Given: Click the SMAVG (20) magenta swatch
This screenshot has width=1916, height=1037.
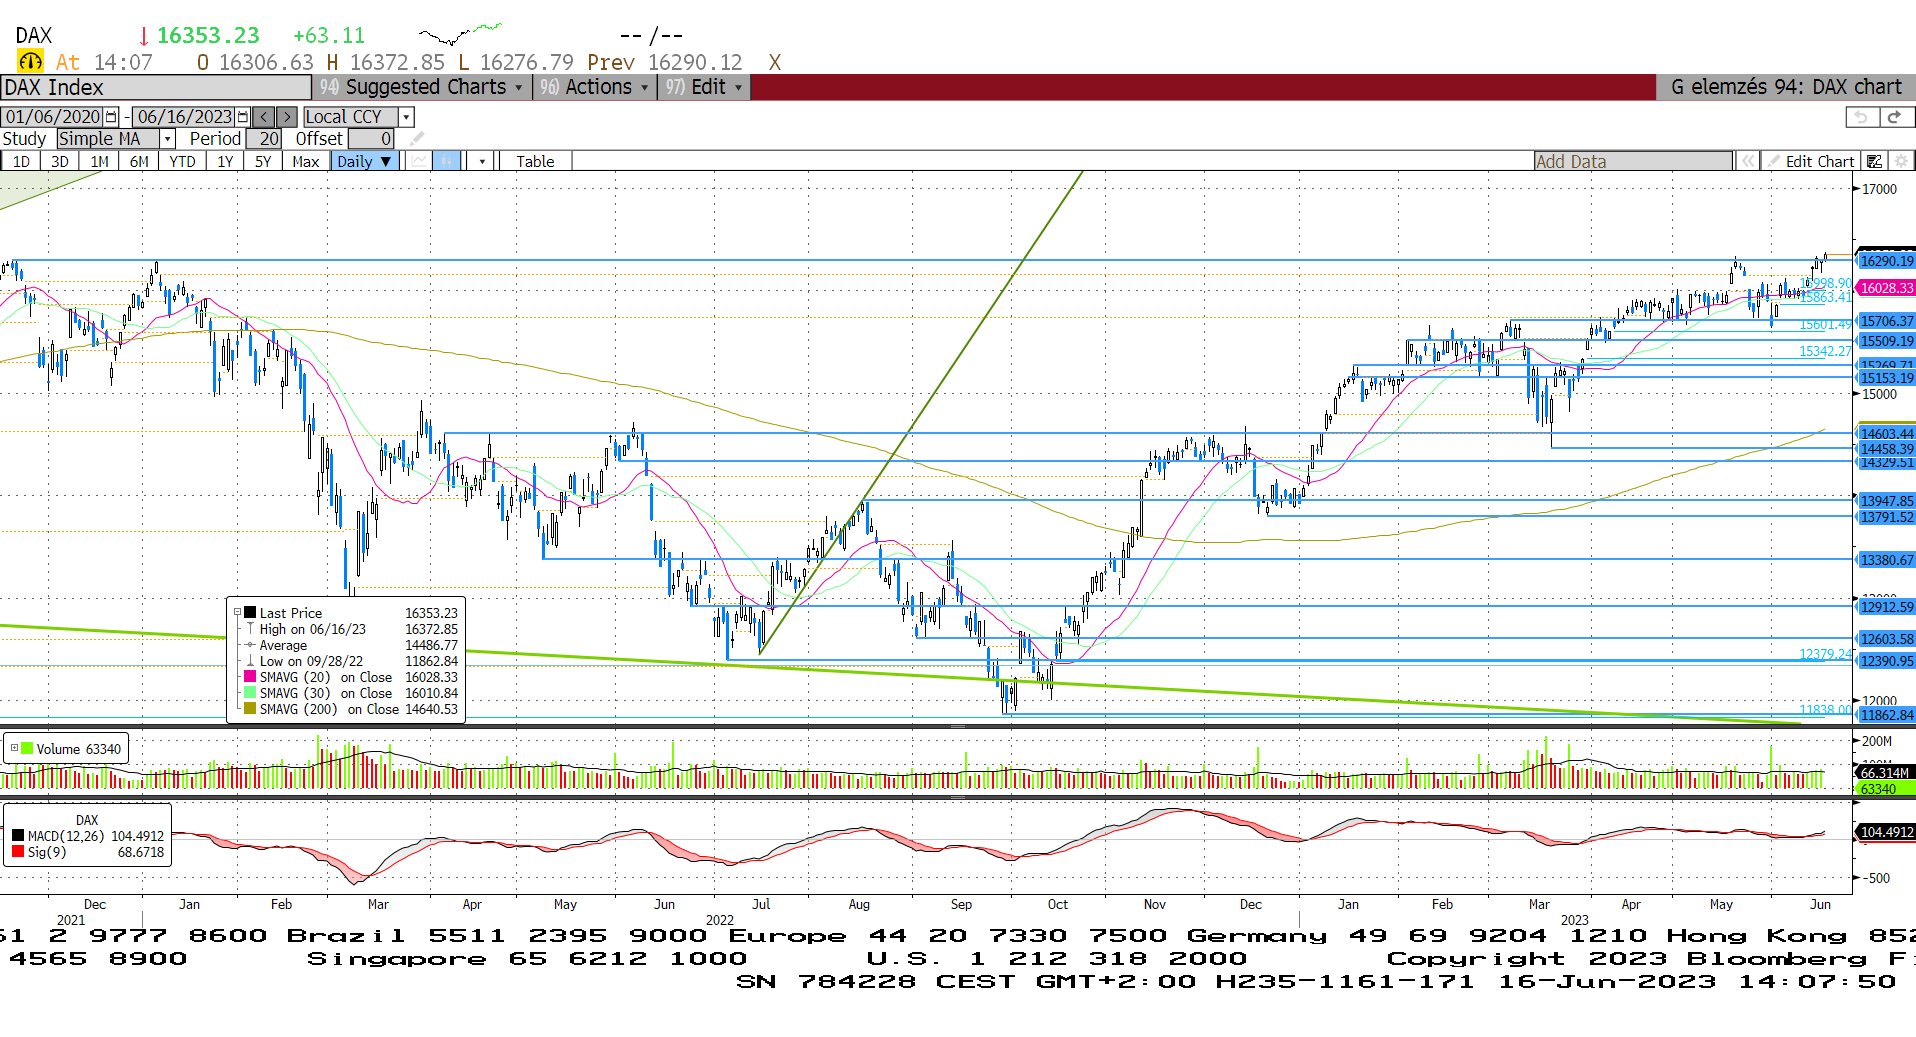Looking at the screenshot, I should click(250, 677).
